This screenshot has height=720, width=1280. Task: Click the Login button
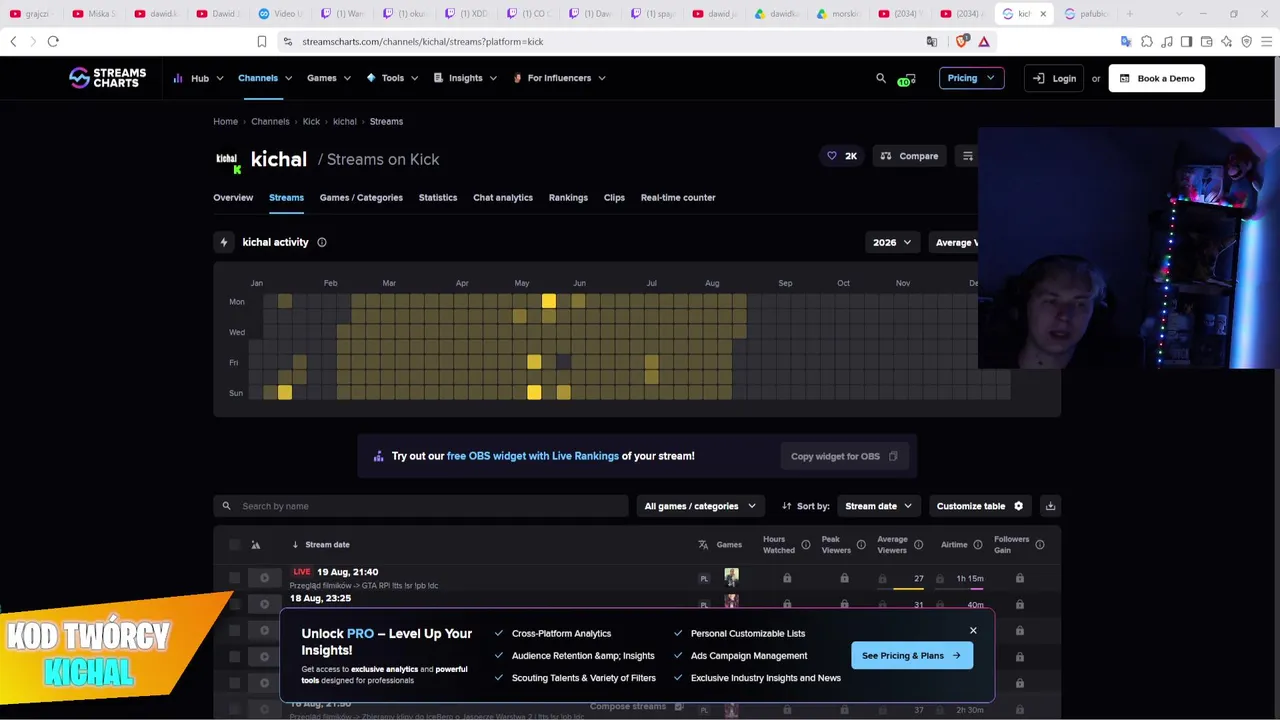click(1054, 78)
